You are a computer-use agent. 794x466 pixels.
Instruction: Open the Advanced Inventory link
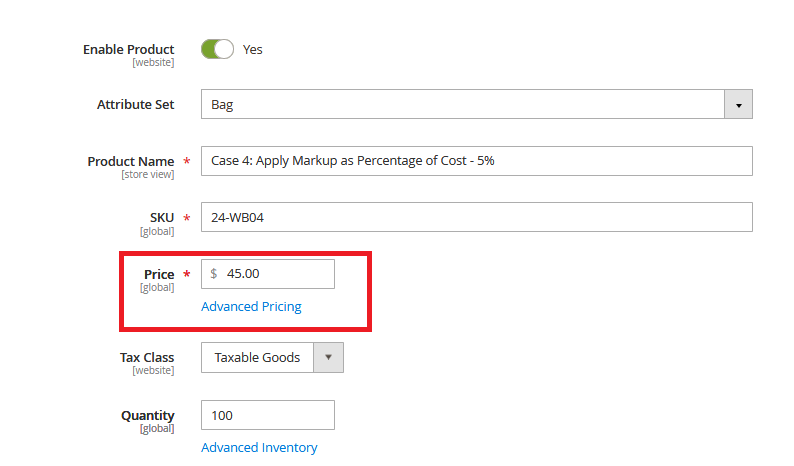(x=259, y=448)
